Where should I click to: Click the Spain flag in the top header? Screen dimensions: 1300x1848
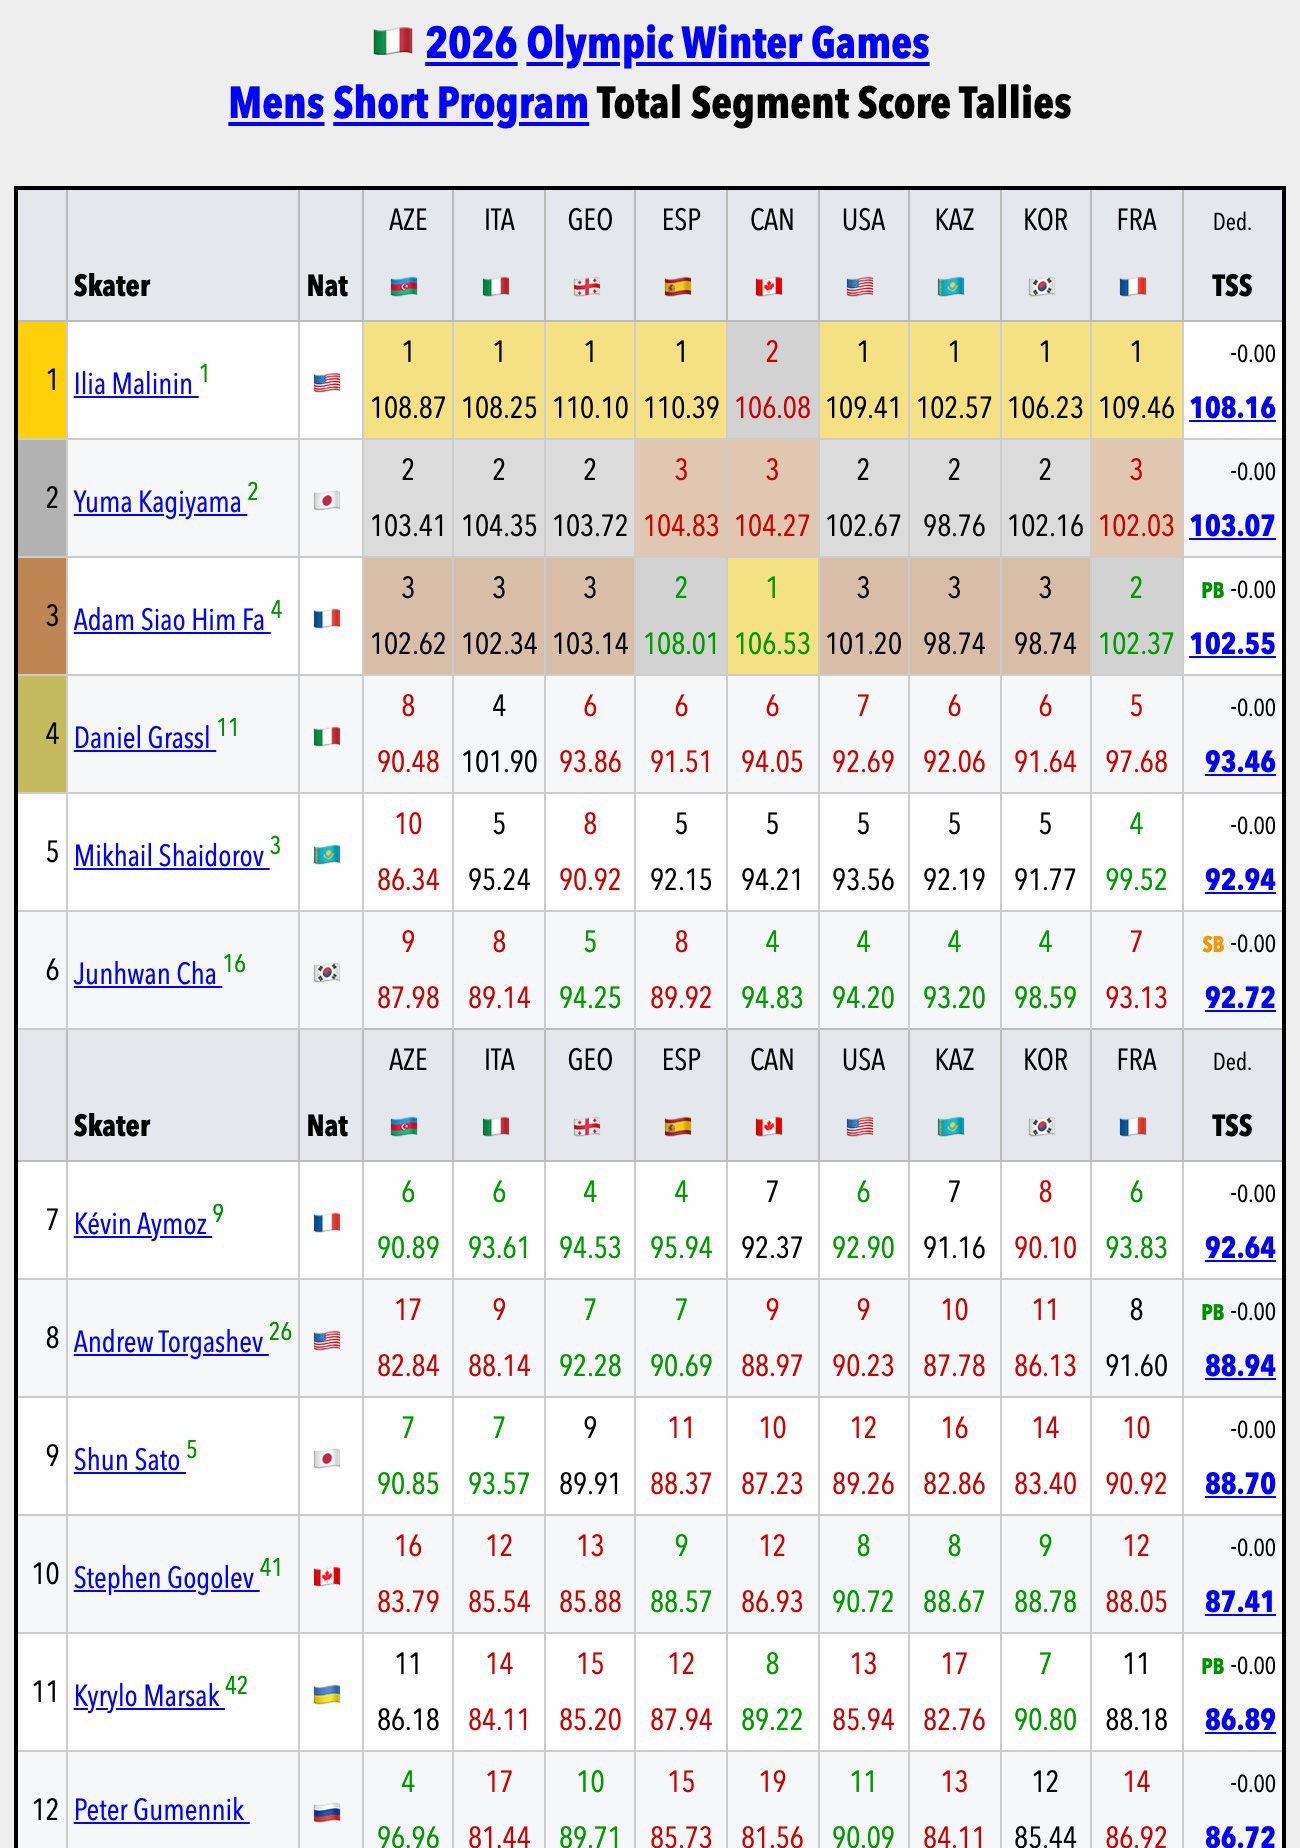(678, 287)
